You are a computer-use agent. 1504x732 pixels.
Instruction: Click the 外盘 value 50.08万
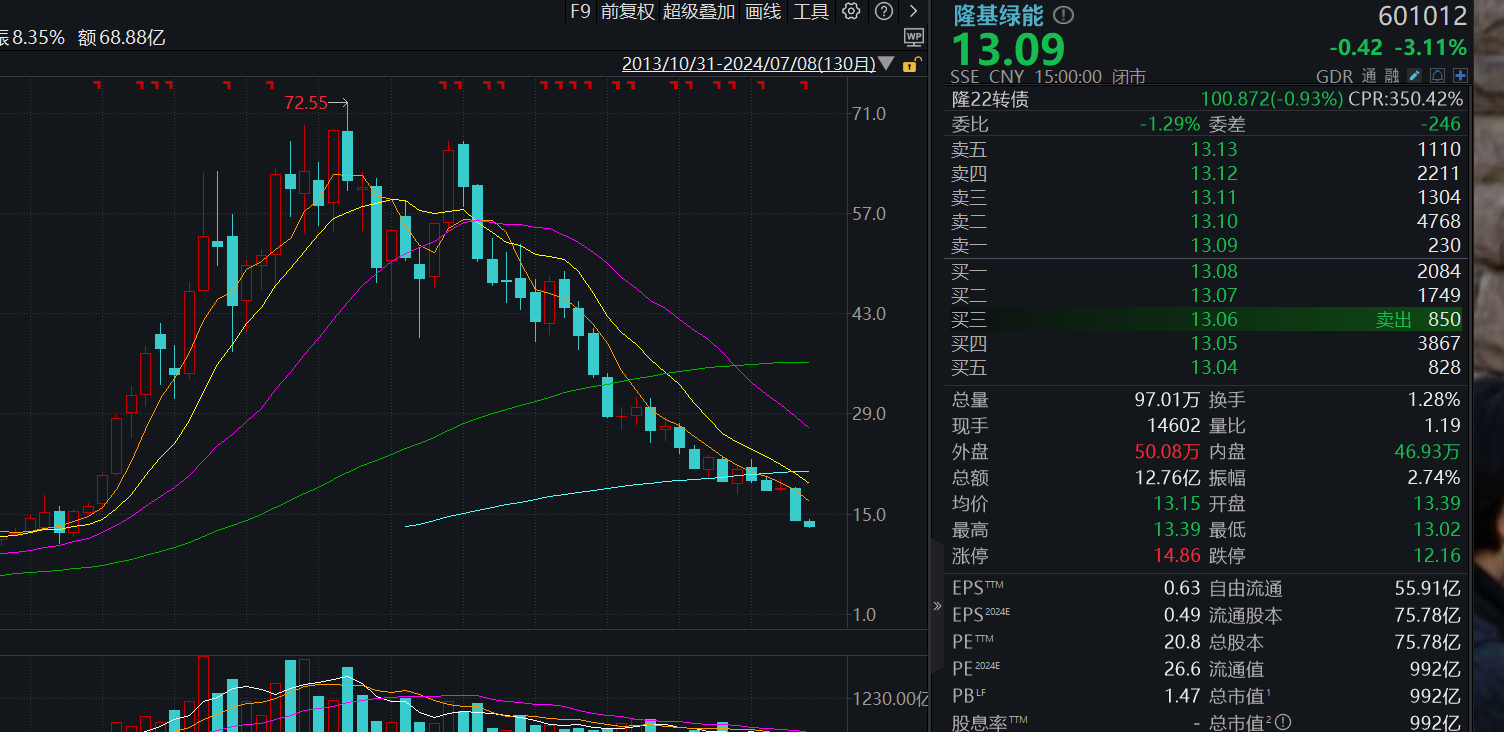point(1167,451)
